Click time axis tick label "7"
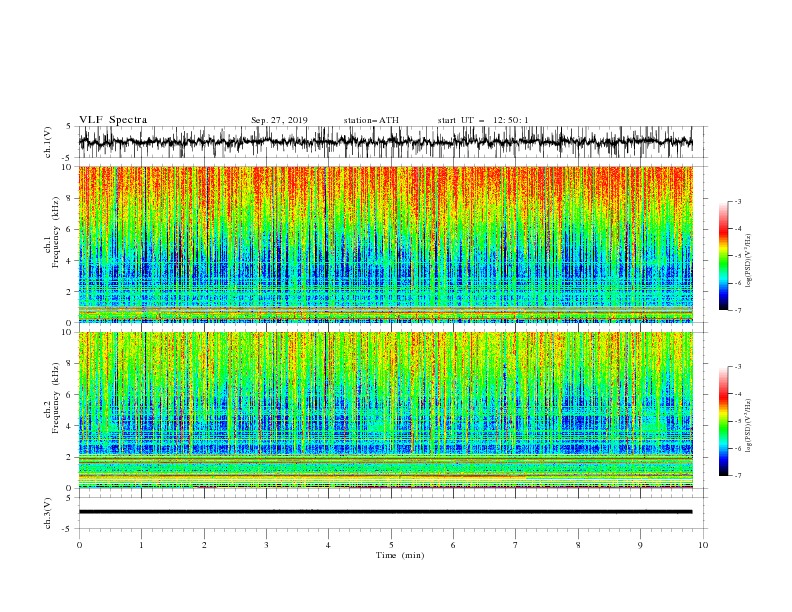This screenshot has width=792, height=612. tap(516, 545)
